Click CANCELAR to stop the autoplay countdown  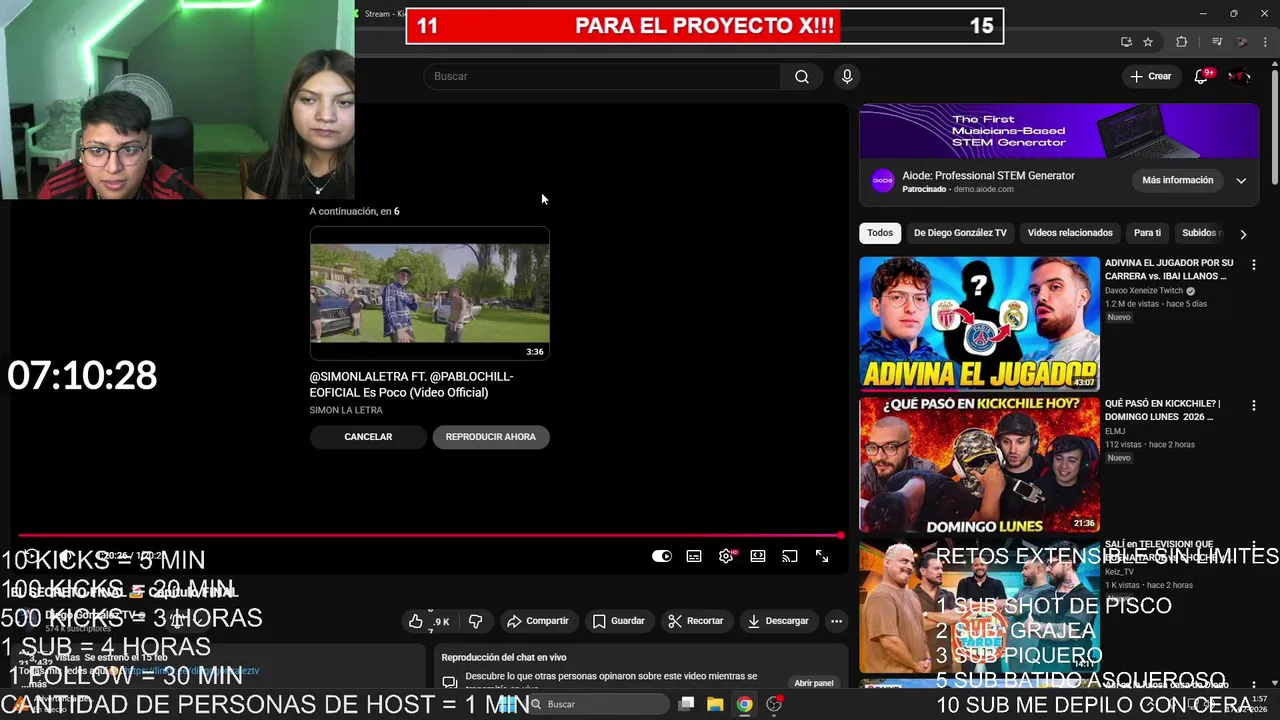(368, 437)
